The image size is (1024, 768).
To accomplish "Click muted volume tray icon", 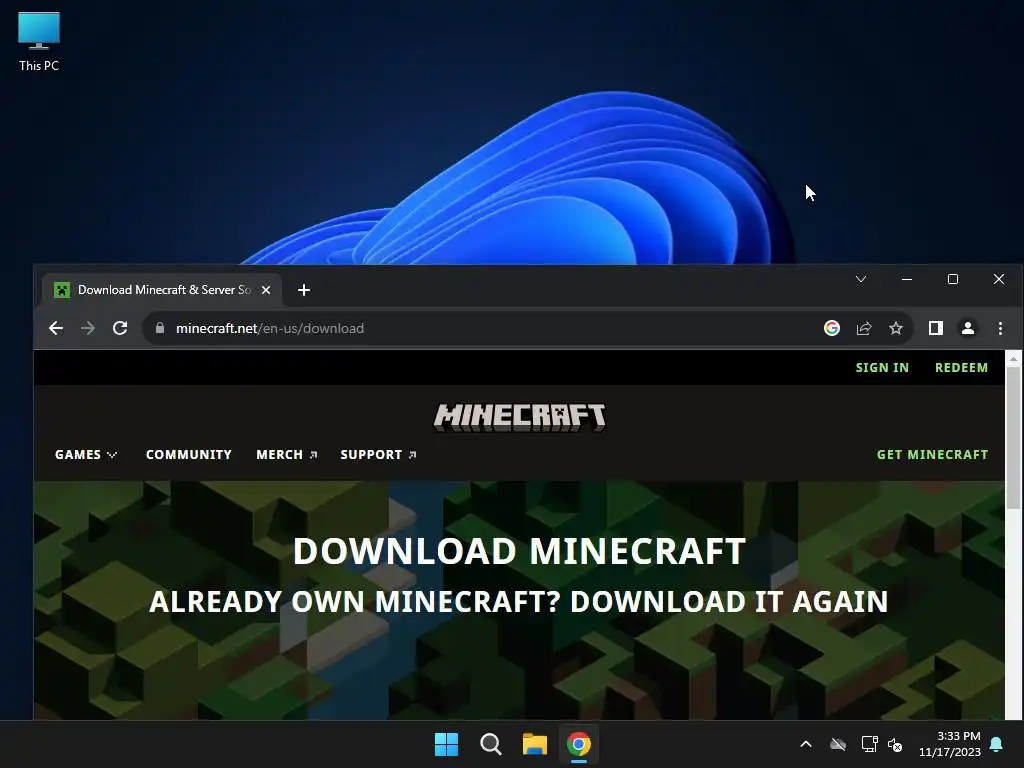I will pyautogui.click(x=895, y=744).
